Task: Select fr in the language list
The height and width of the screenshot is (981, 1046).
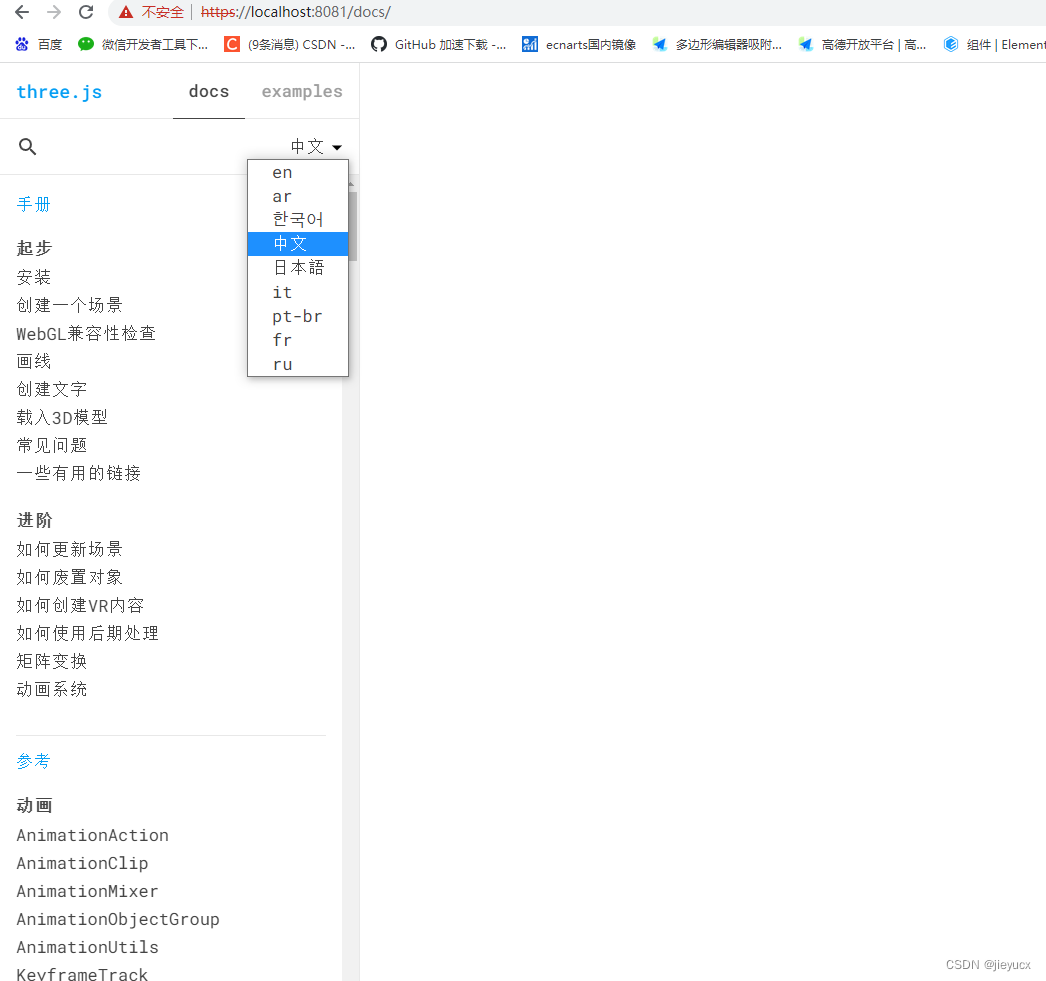Action: pyautogui.click(x=298, y=340)
